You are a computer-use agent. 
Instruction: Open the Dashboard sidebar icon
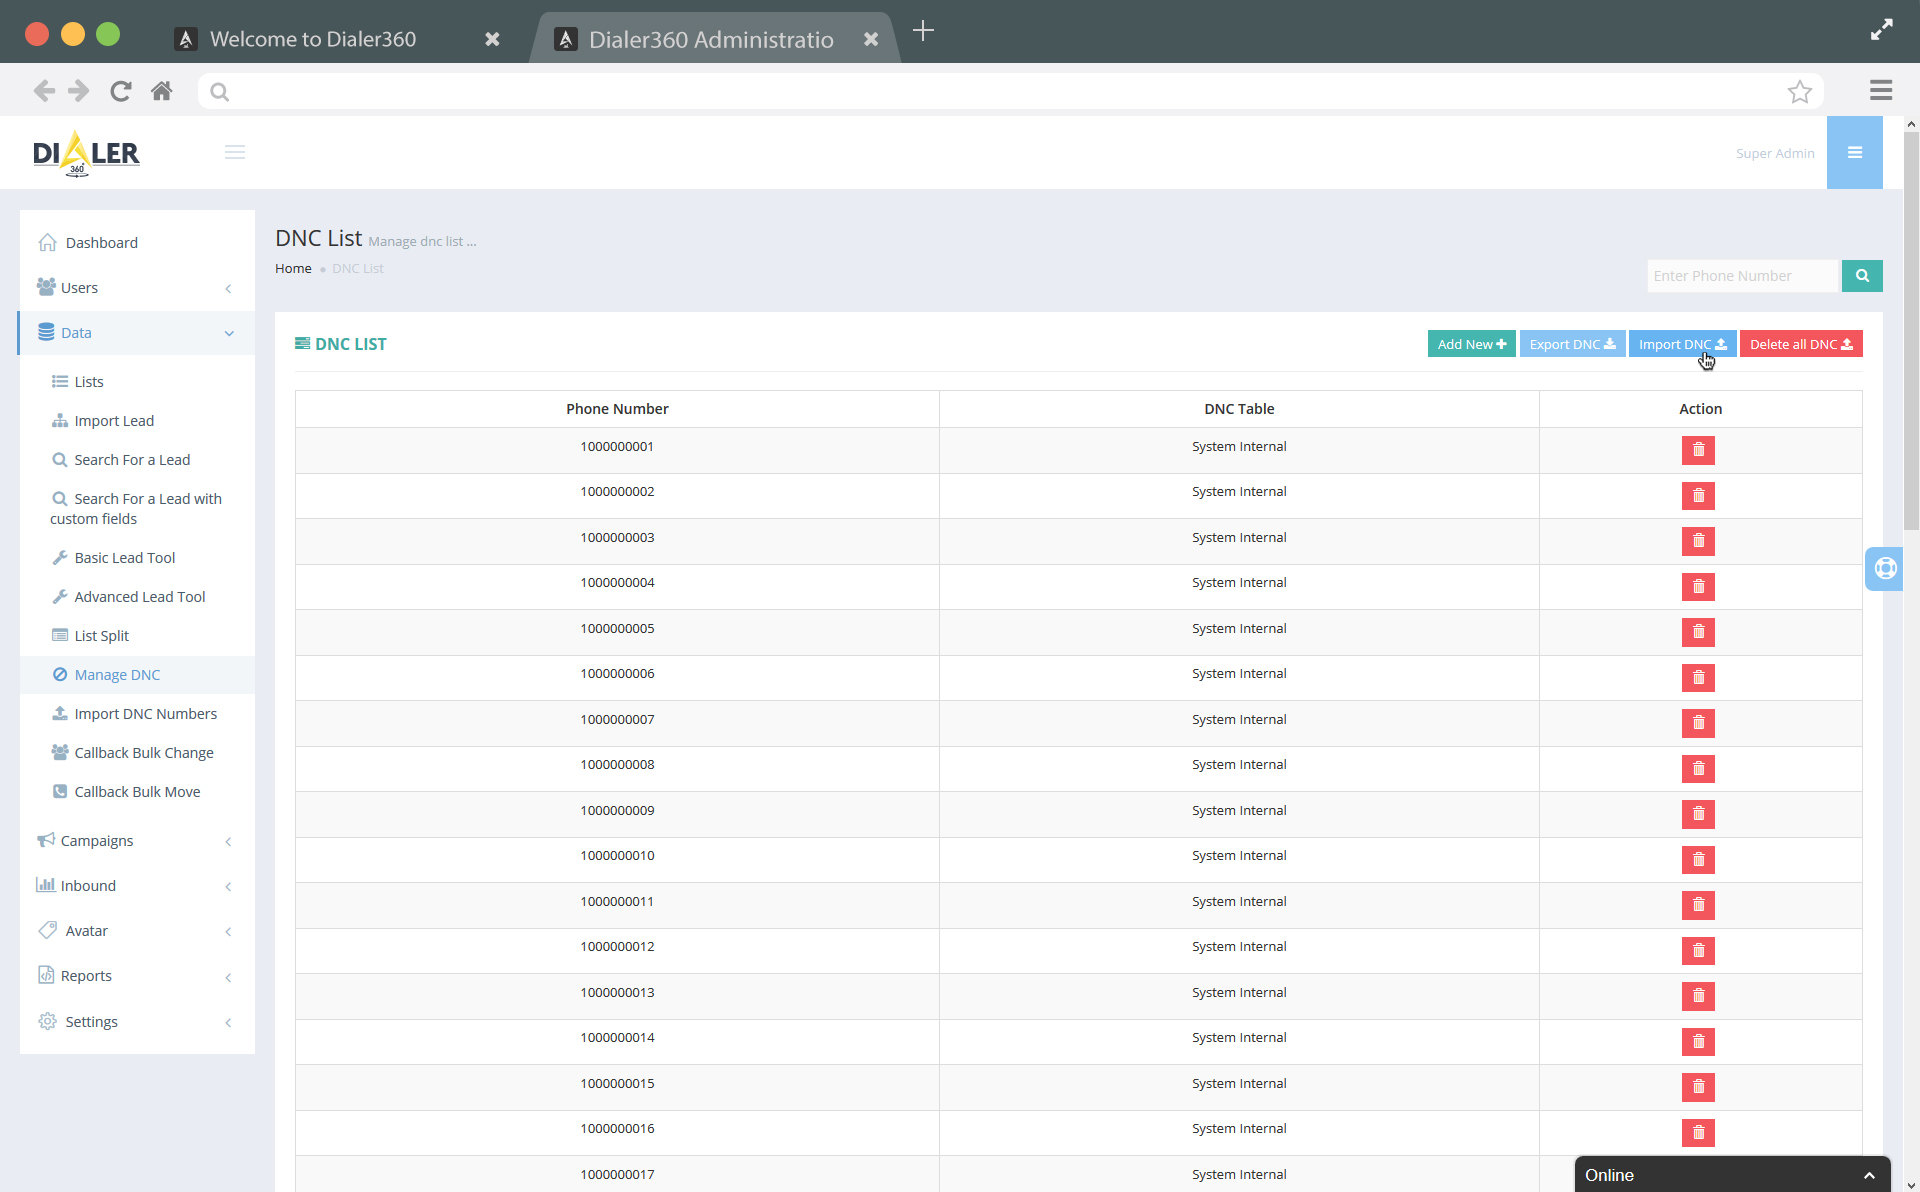tap(47, 242)
